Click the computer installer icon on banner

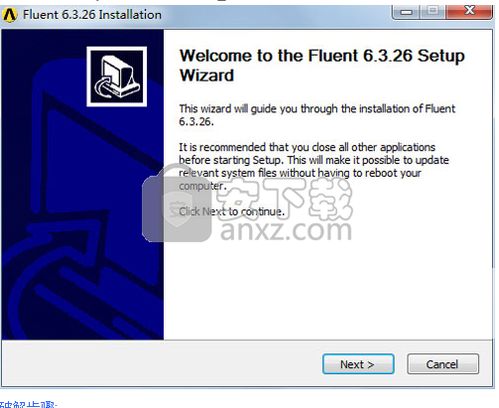point(117,77)
